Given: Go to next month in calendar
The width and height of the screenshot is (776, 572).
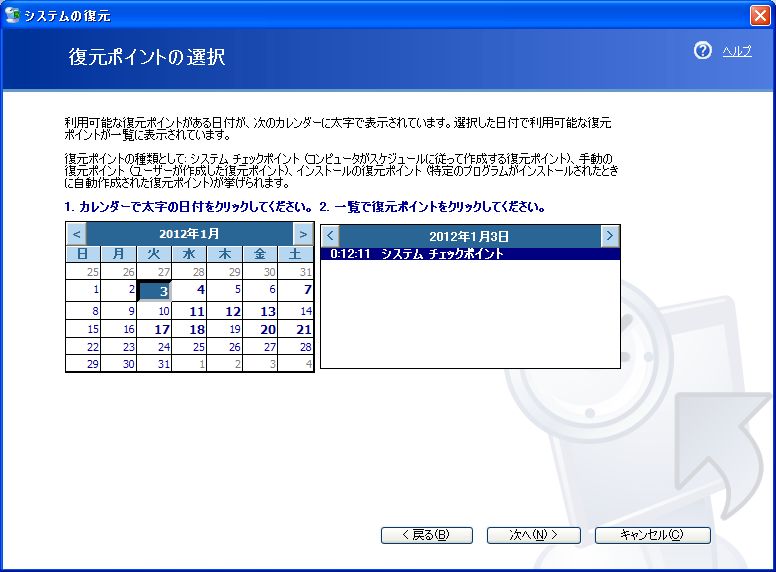Looking at the screenshot, I should coord(303,234).
